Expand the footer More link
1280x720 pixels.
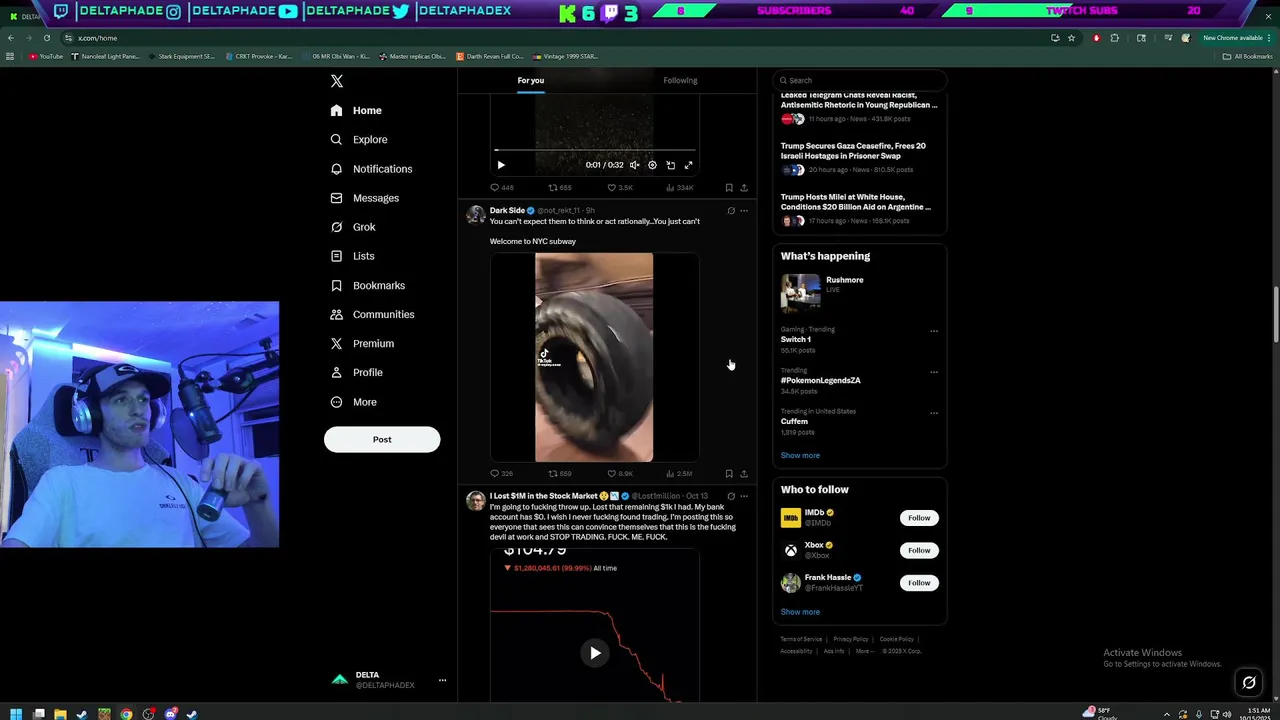click(x=863, y=651)
